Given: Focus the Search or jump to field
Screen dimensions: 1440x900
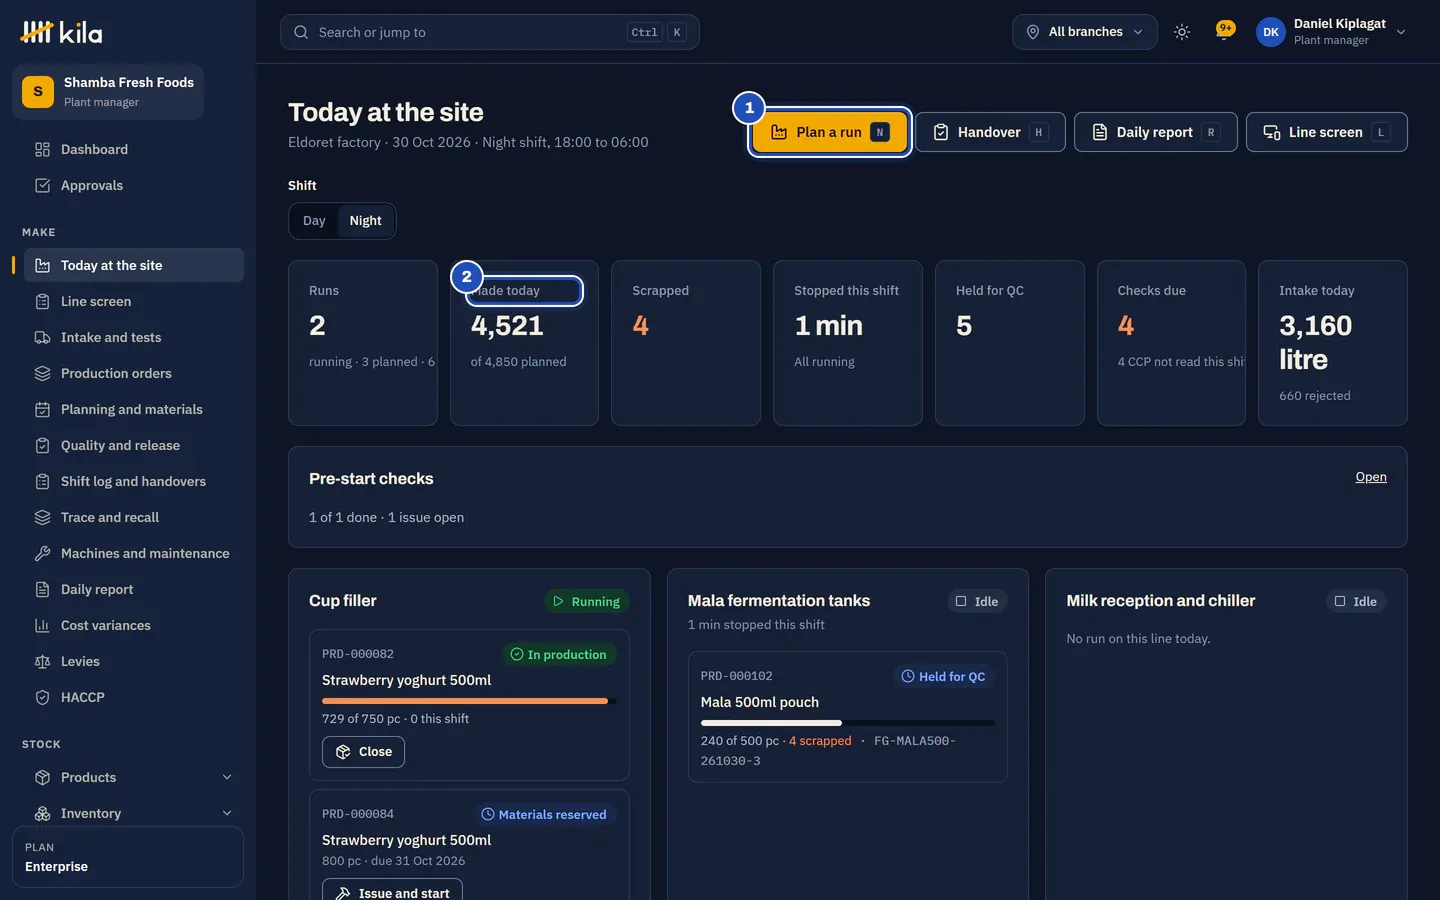Looking at the screenshot, I should tap(490, 32).
